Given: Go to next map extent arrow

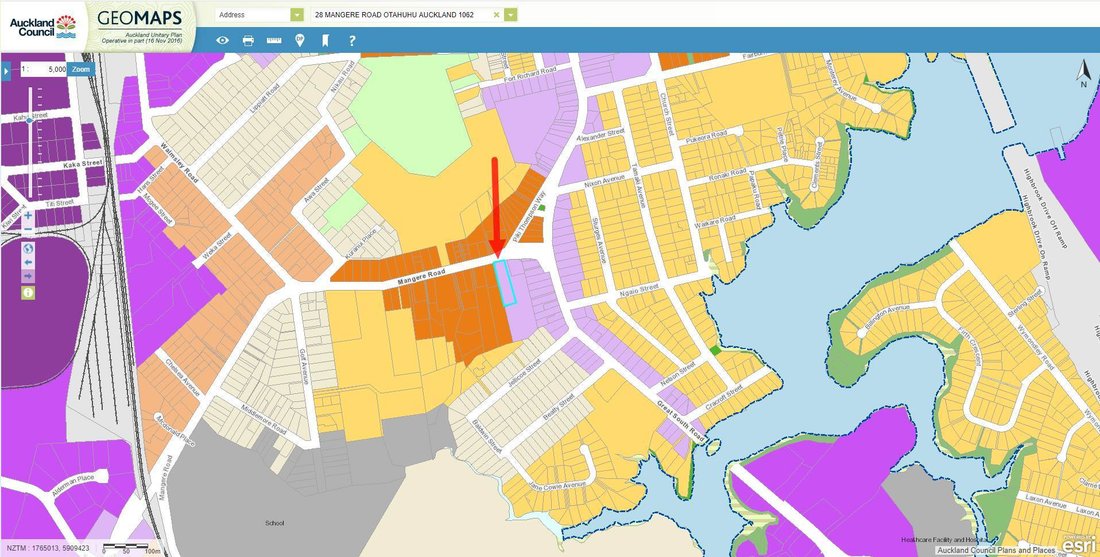Looking at the screenshot, I should tap(28, 277).
